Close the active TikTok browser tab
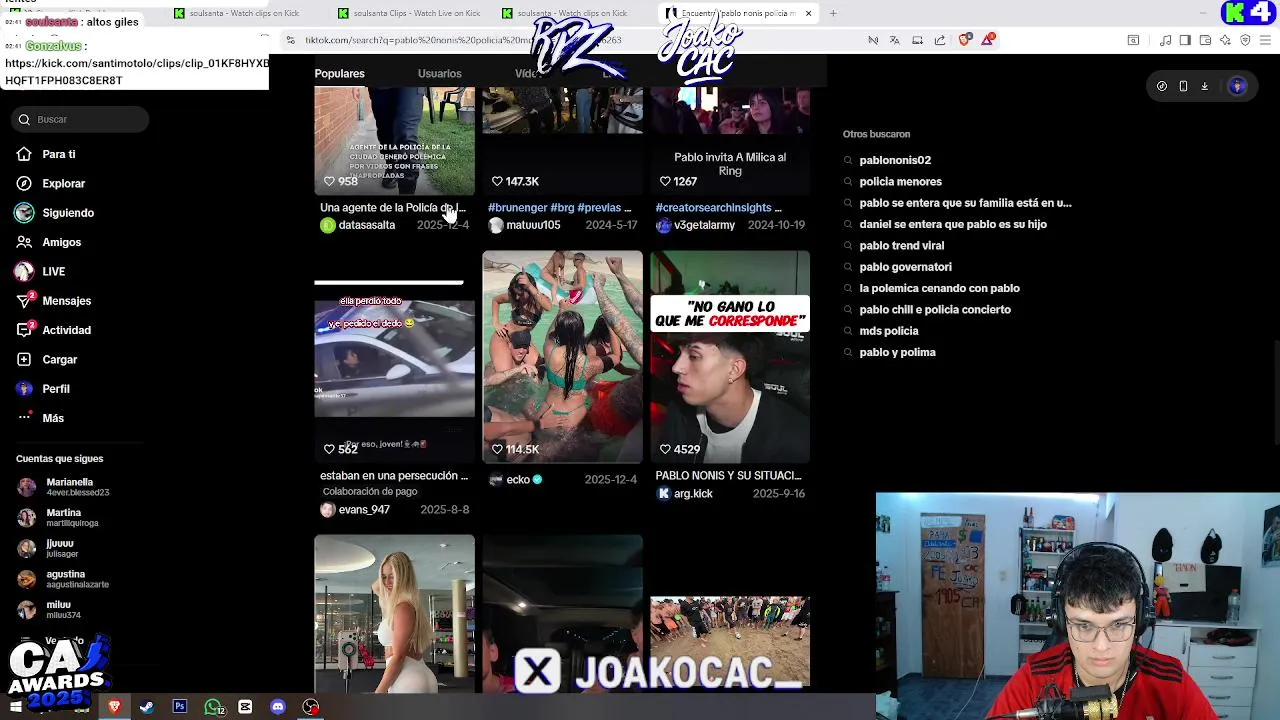This screenshot has width=1280, height=720. (x=808, y=13)
